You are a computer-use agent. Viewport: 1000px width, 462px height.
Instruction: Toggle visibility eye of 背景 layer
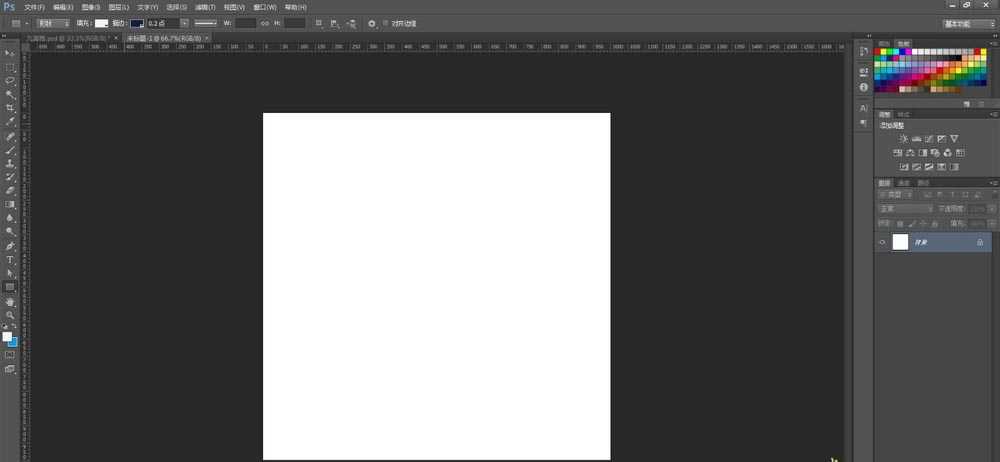882,242
